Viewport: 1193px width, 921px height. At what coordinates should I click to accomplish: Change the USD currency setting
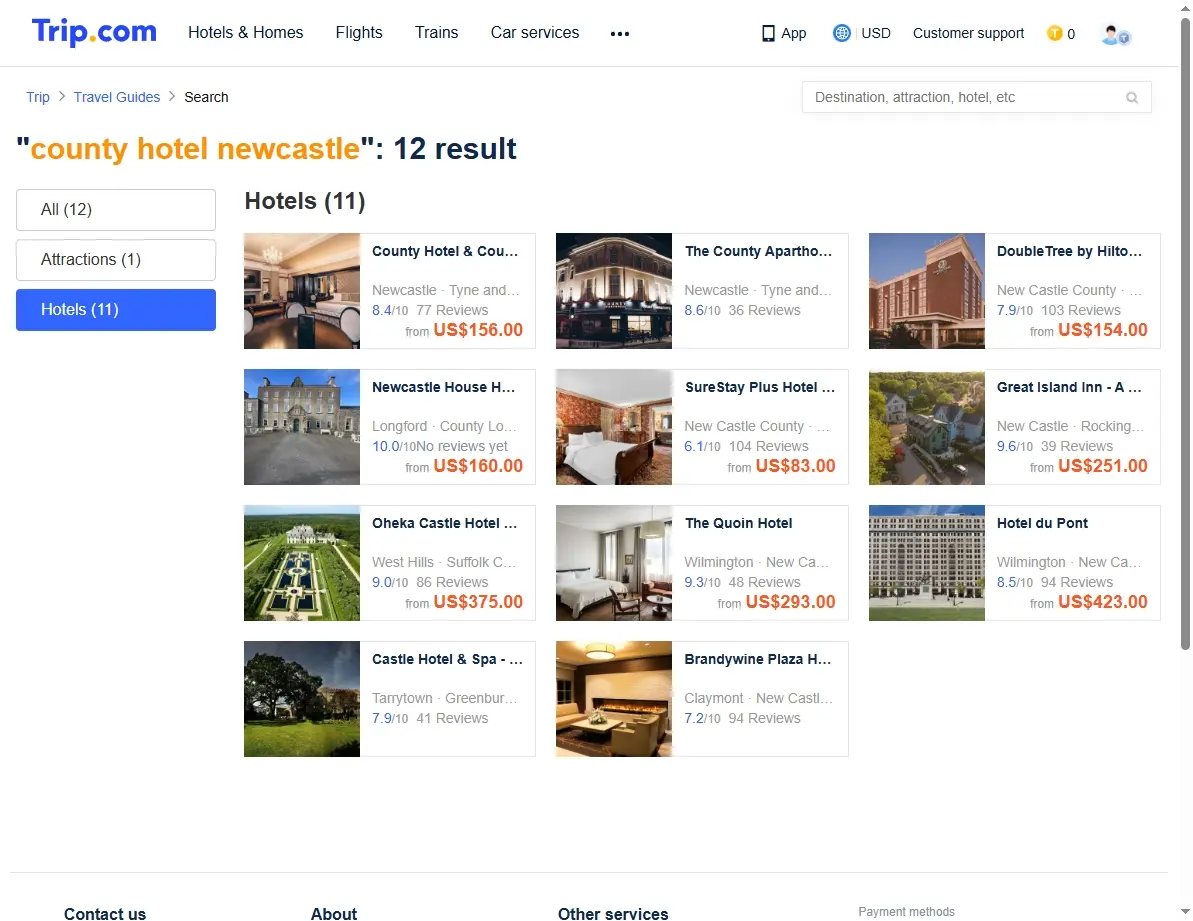click(876, 33)
